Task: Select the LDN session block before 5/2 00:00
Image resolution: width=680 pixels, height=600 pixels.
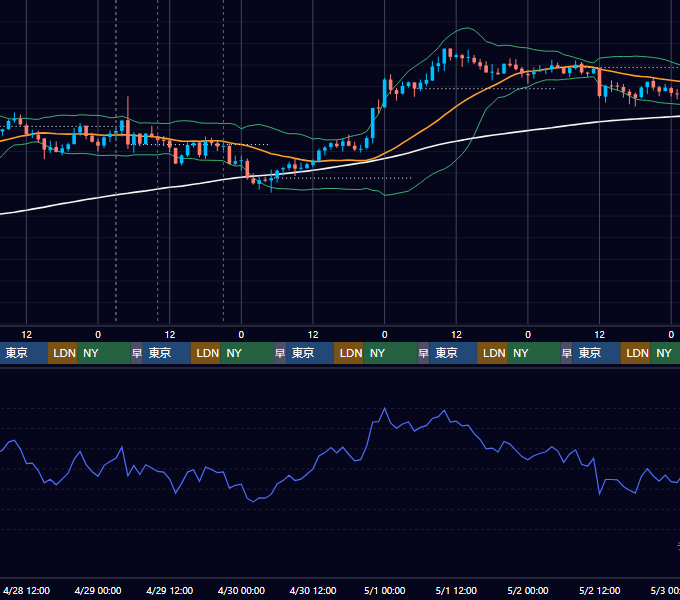Action: (492, 353)
